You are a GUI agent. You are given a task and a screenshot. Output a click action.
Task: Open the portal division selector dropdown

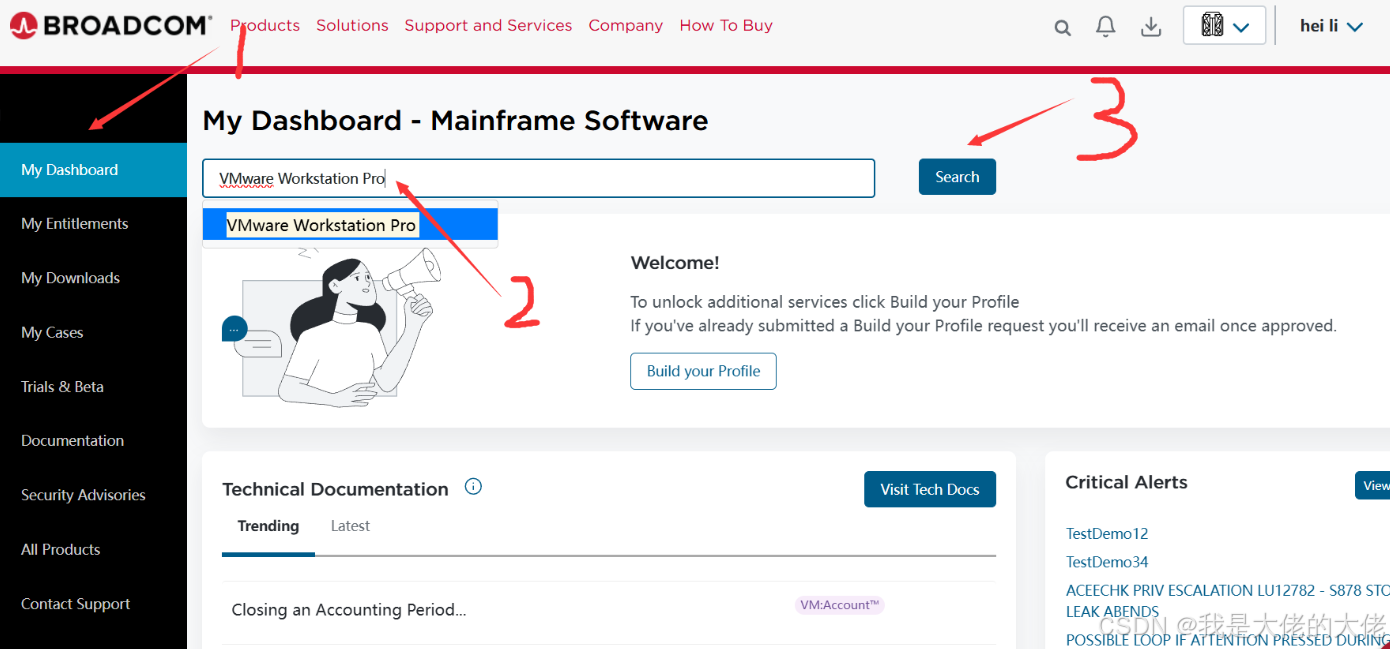click(x=1224, y=26)
